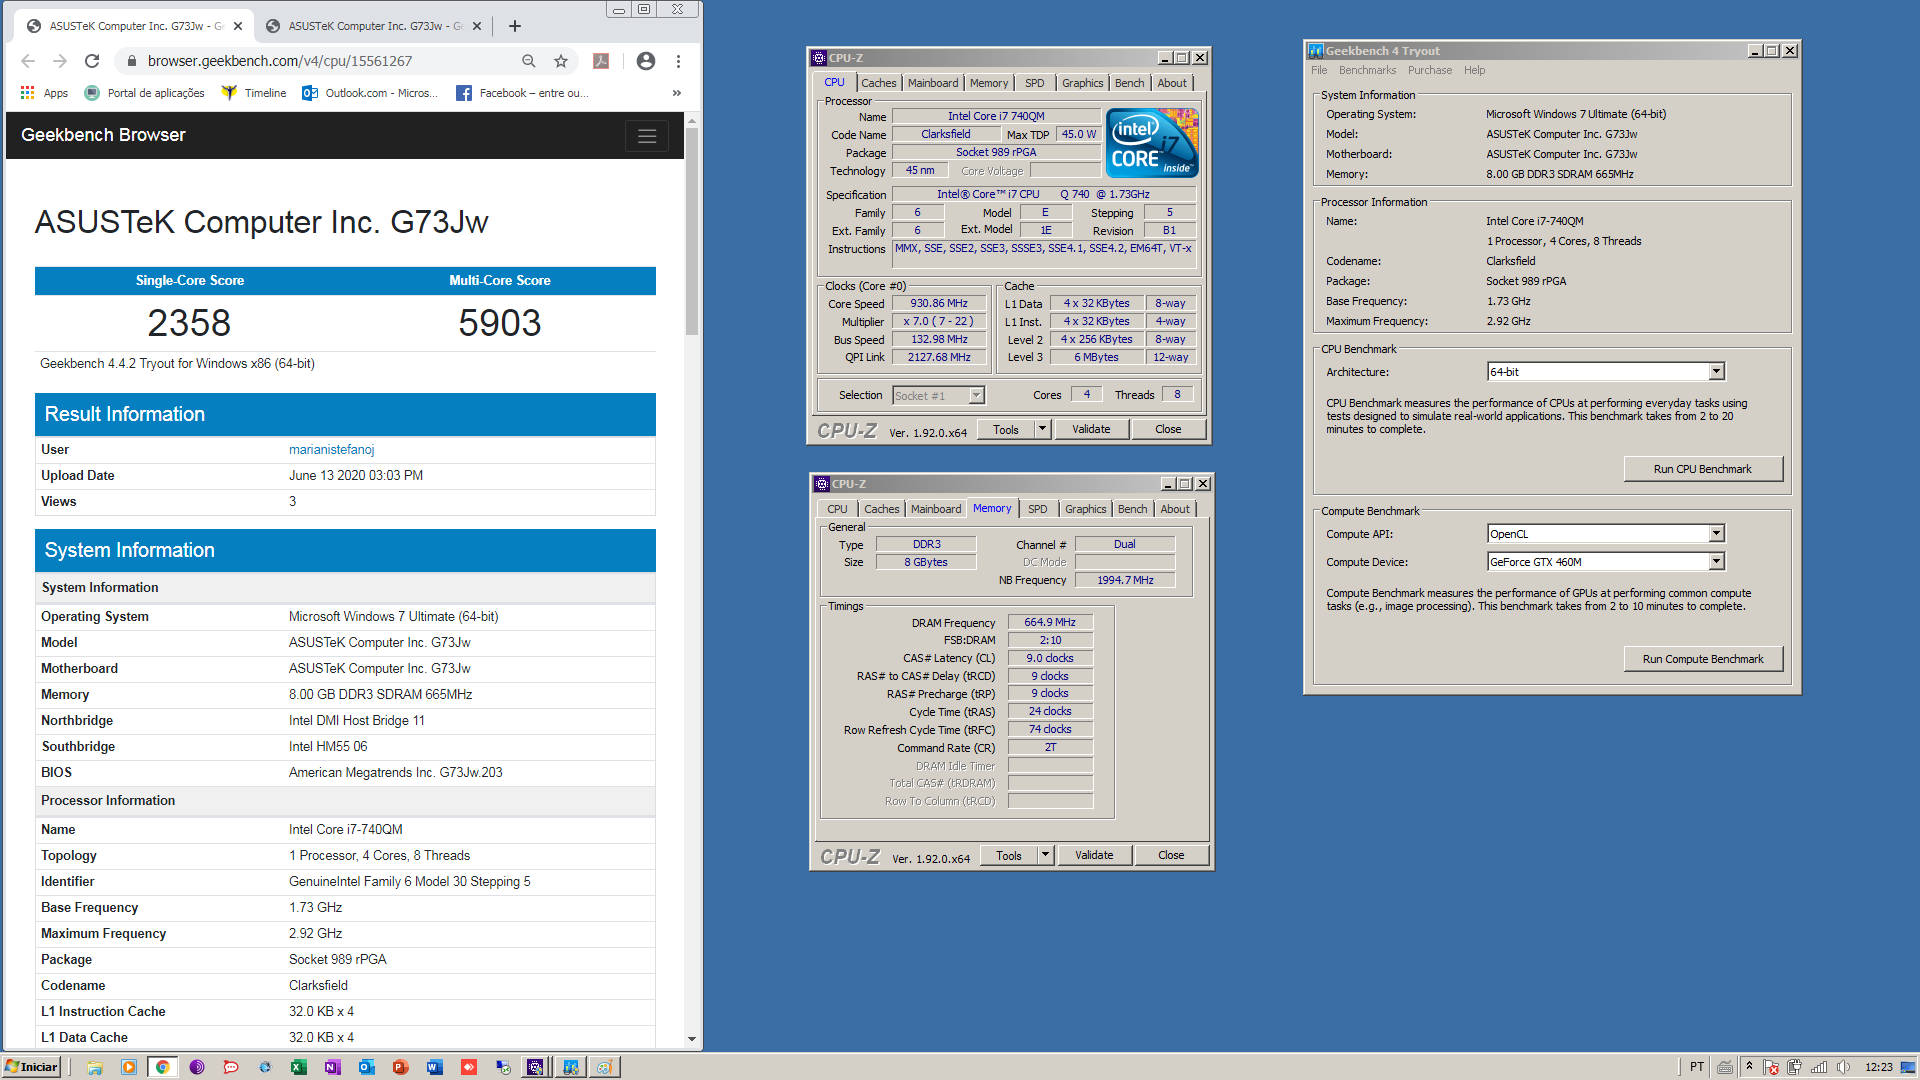This screenshot has height=1080, width=1920.
Task: Click Run CPU Benchmark button
Action: [1703, 469]
